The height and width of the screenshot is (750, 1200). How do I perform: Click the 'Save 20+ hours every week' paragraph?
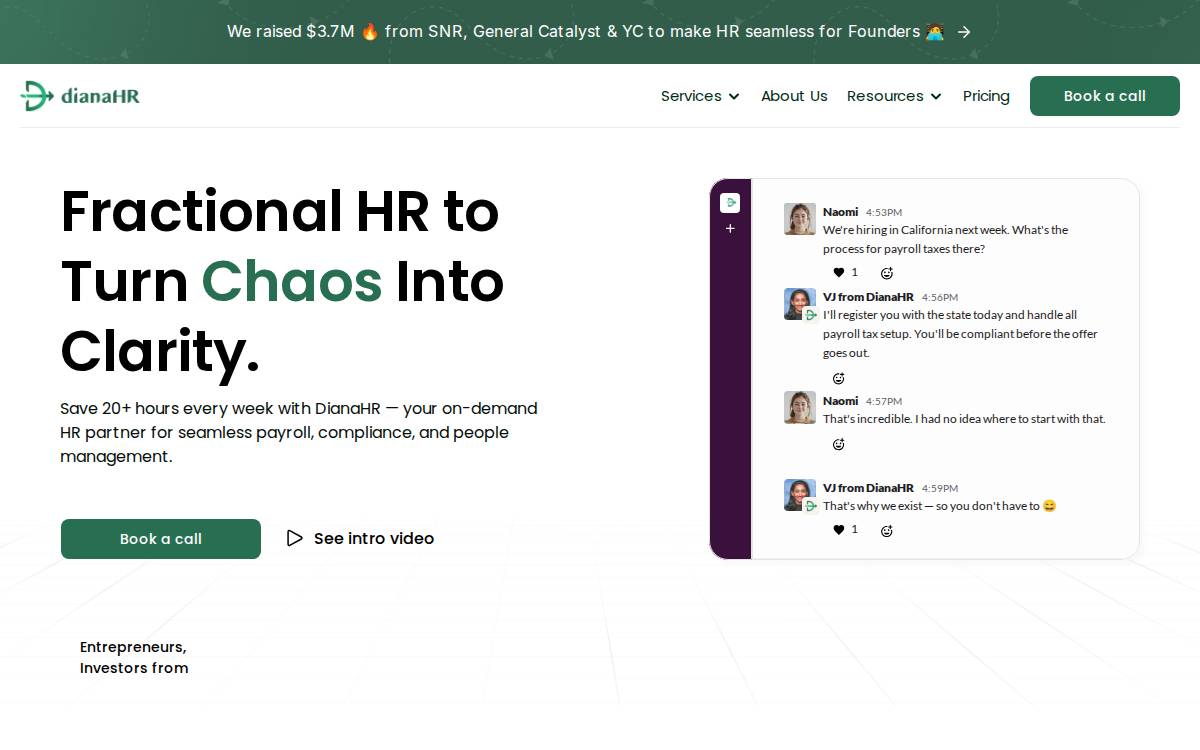click(299, 432)
